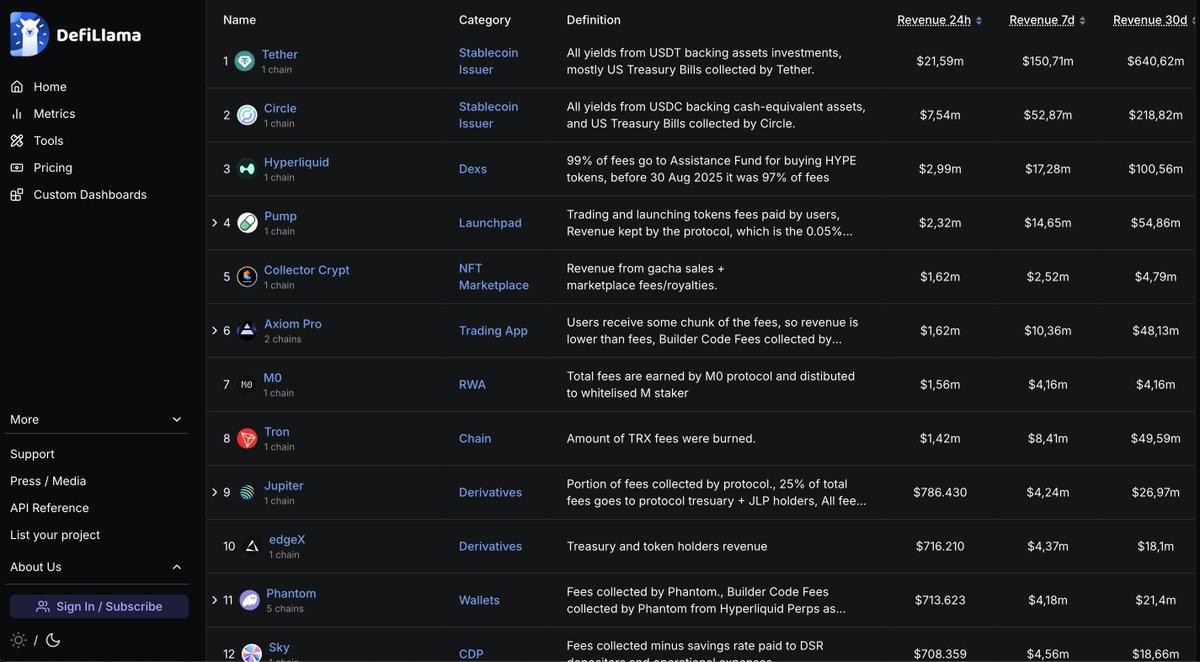Viewport: 1200px width, 662px height.
Task: Click the Pricing icon in sidebar
Action: pyautogui.click(x=17, y=168)
